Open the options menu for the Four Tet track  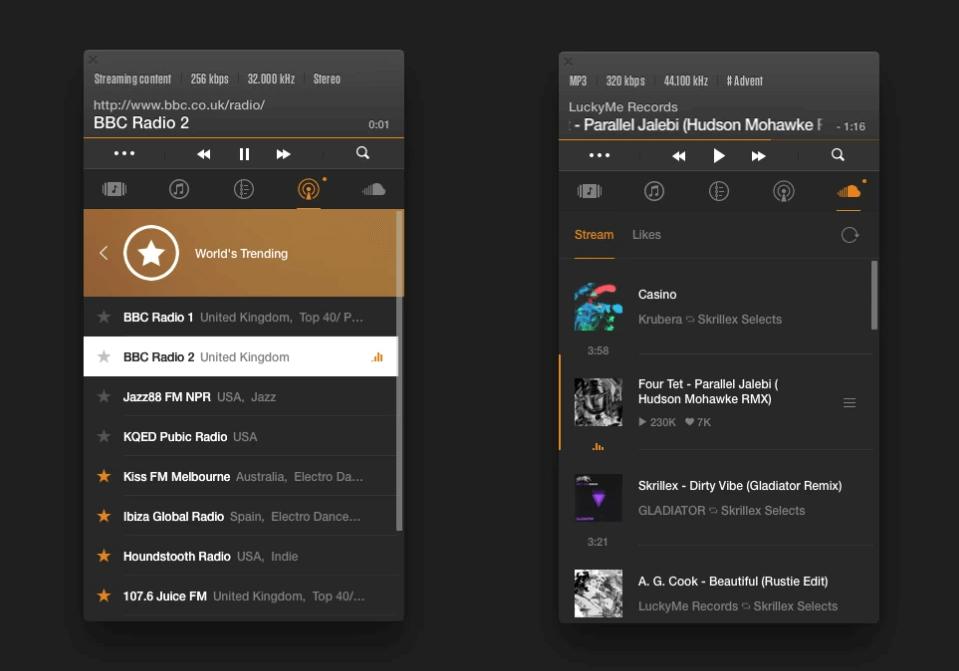(850, 403)
